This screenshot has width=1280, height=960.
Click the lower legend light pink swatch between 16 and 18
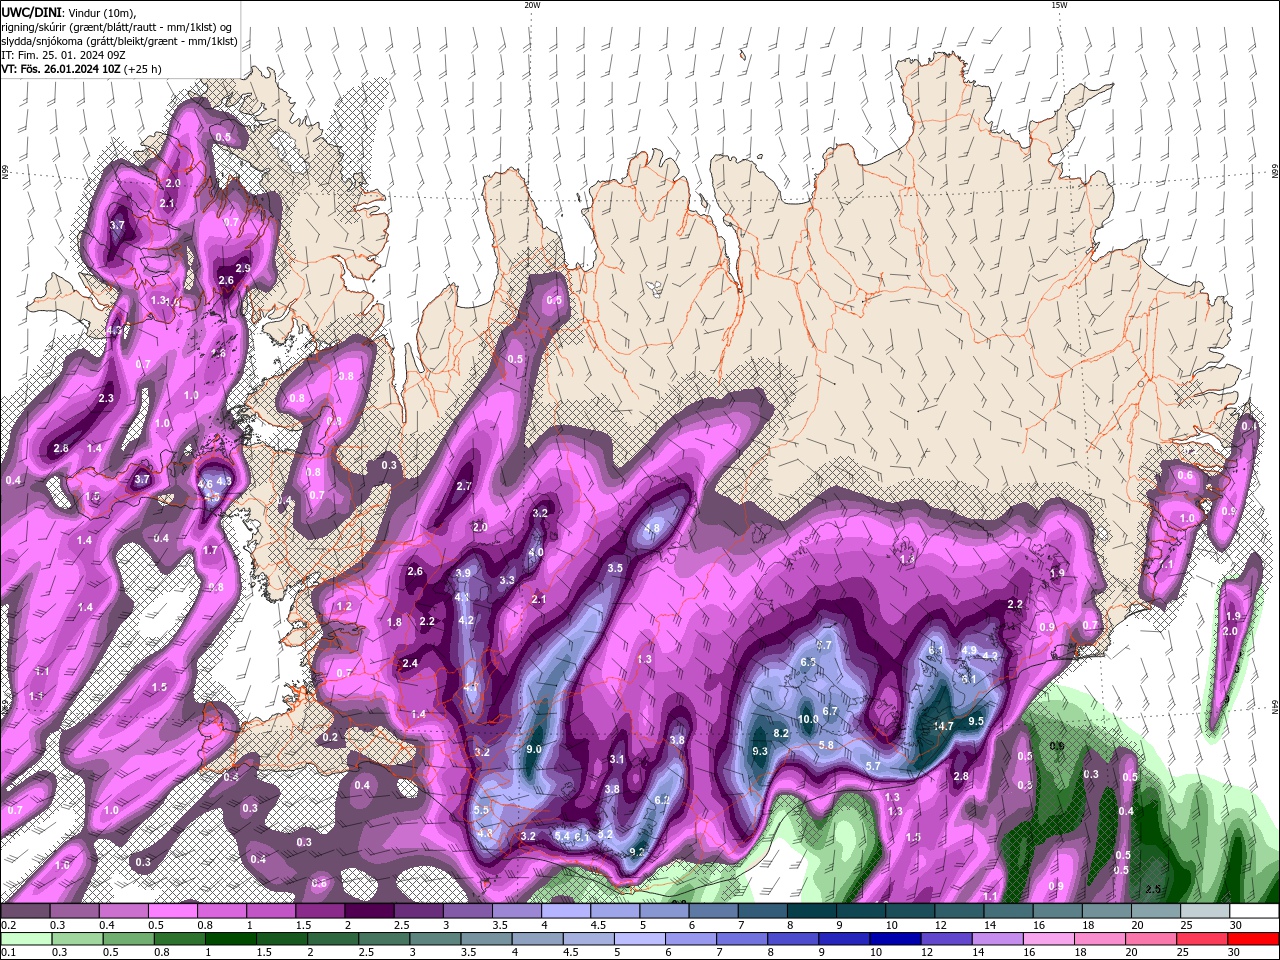1048,939
